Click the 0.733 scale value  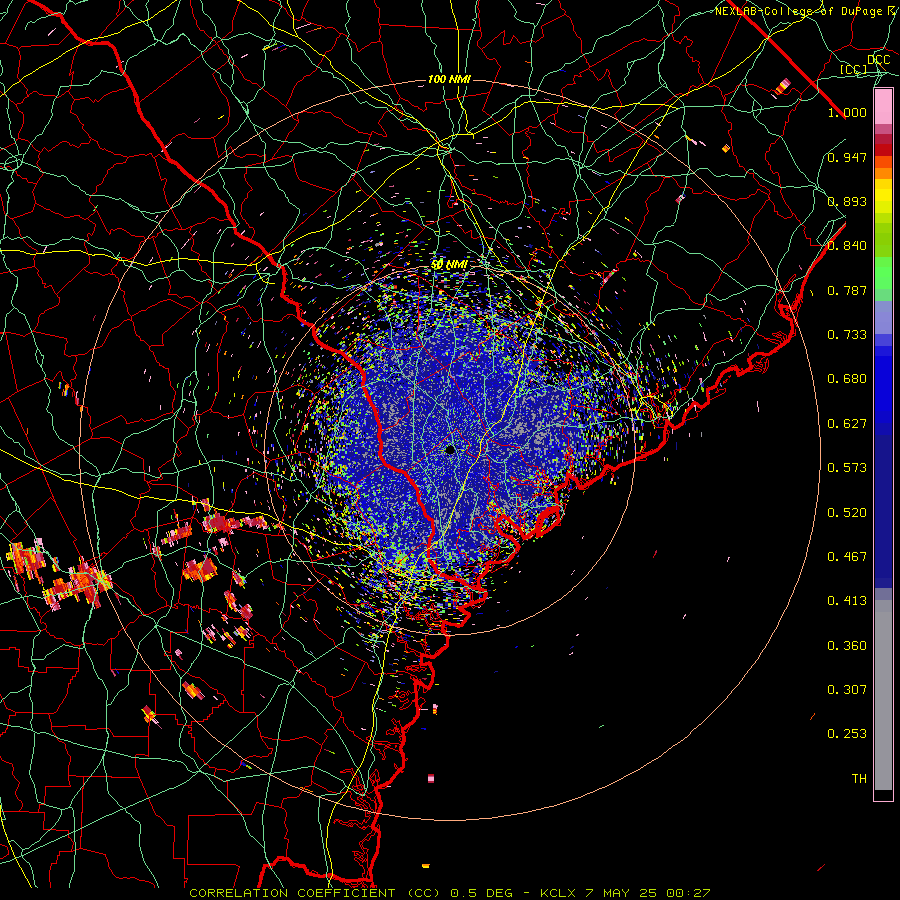click(847, 335)
